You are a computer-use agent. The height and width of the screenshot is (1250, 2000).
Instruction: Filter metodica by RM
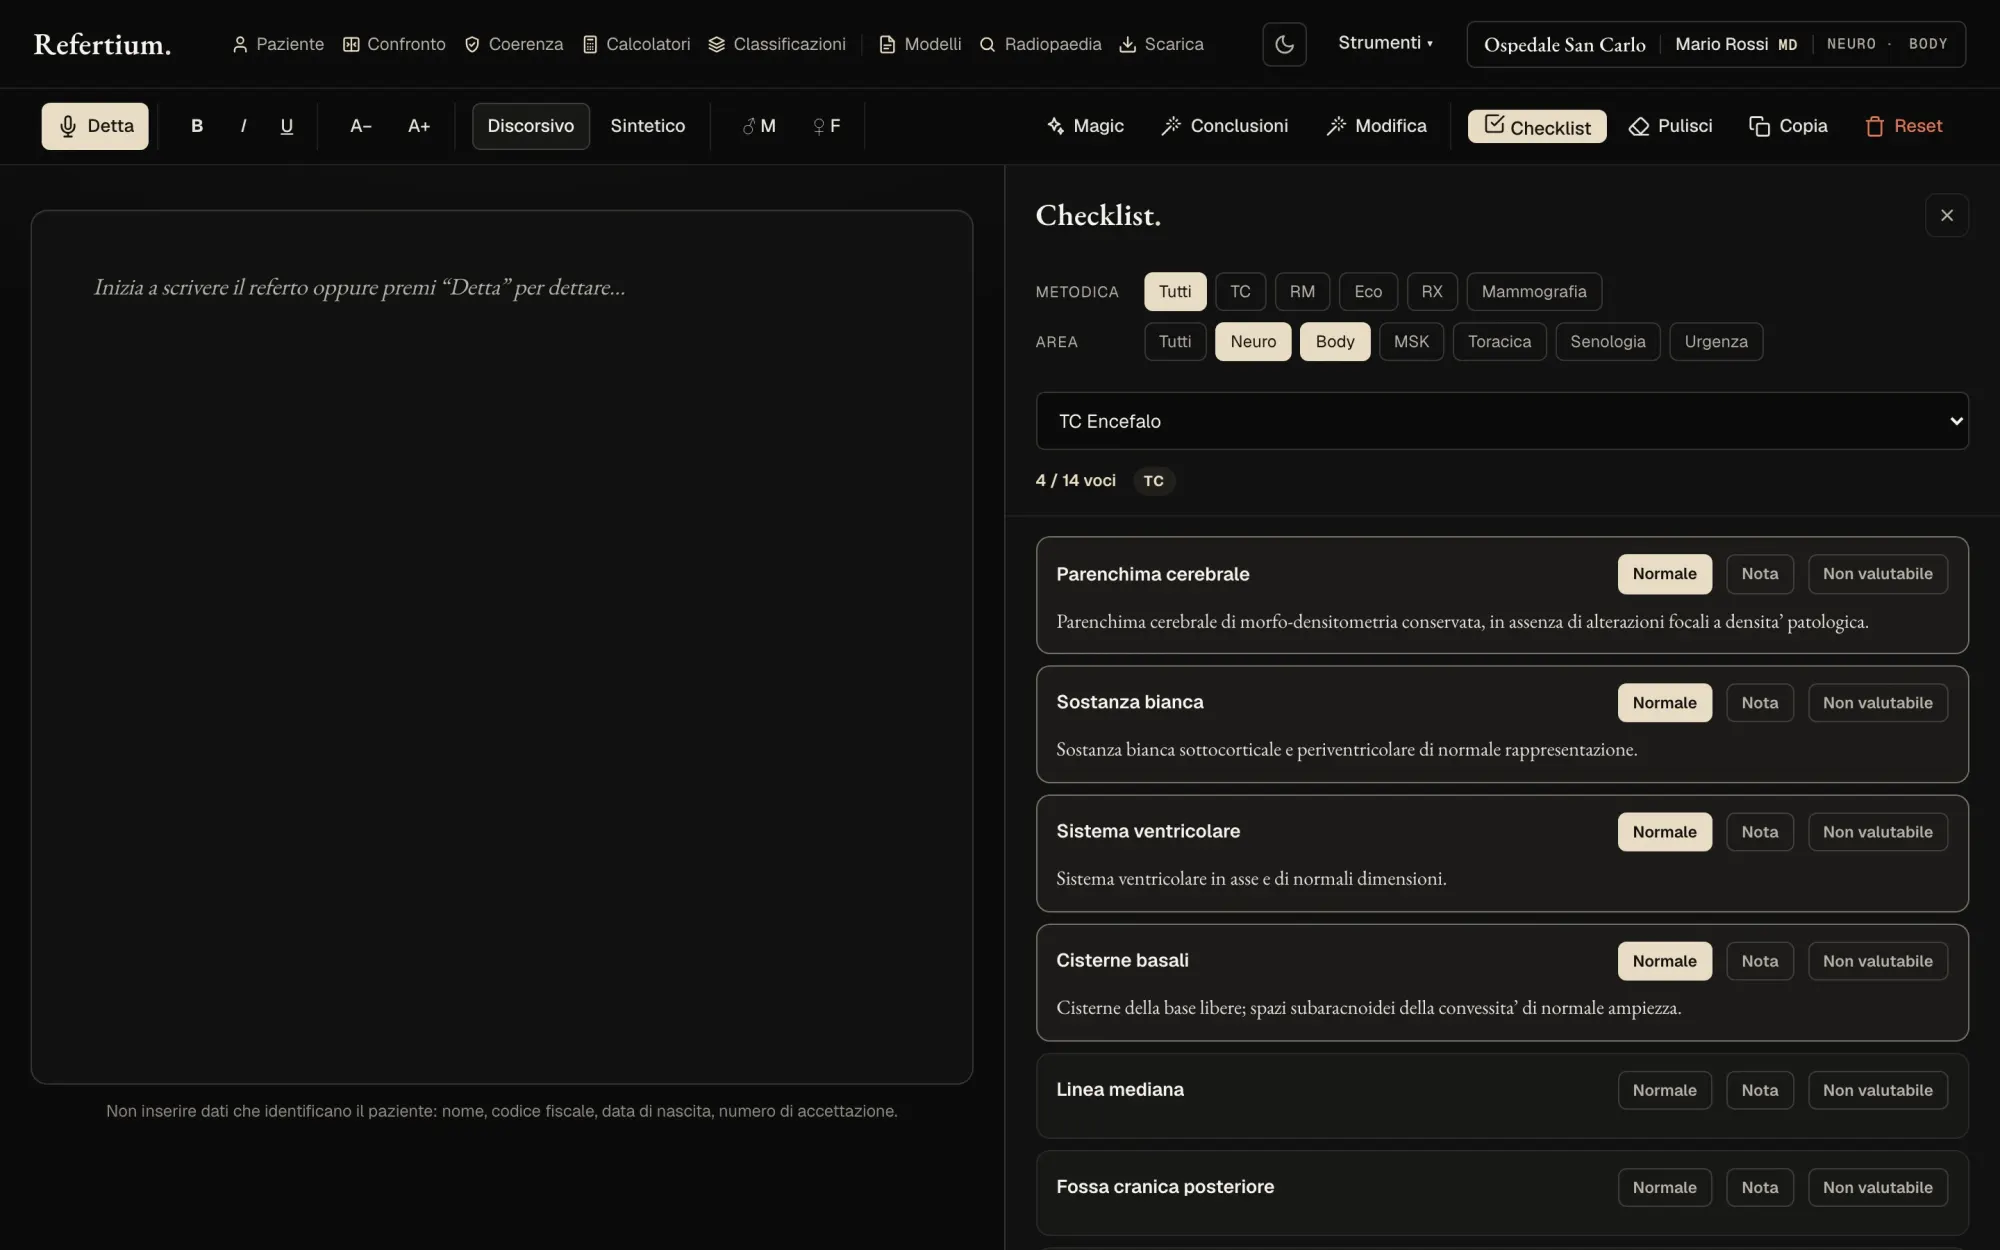tap(1302, 292)
